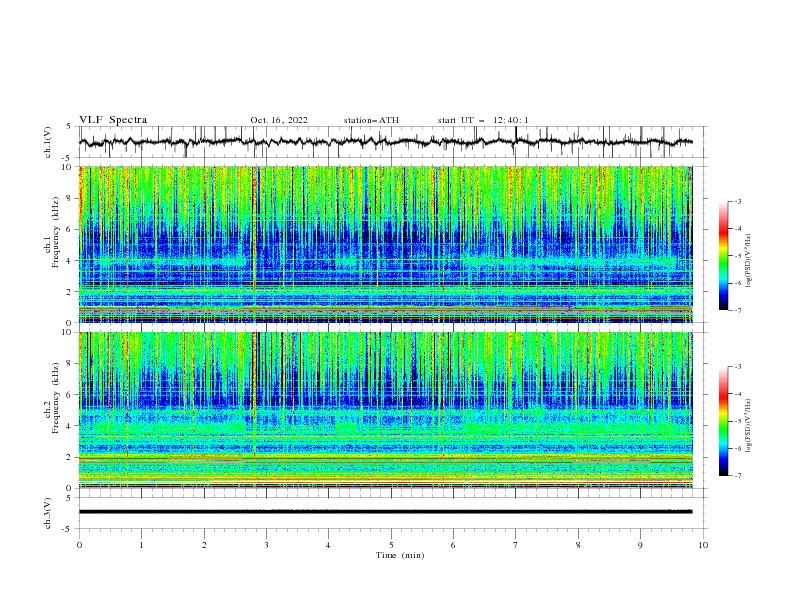
Task: Click the time axis tick label "8"
Action: pyautogui.click(x=578, y=545)
